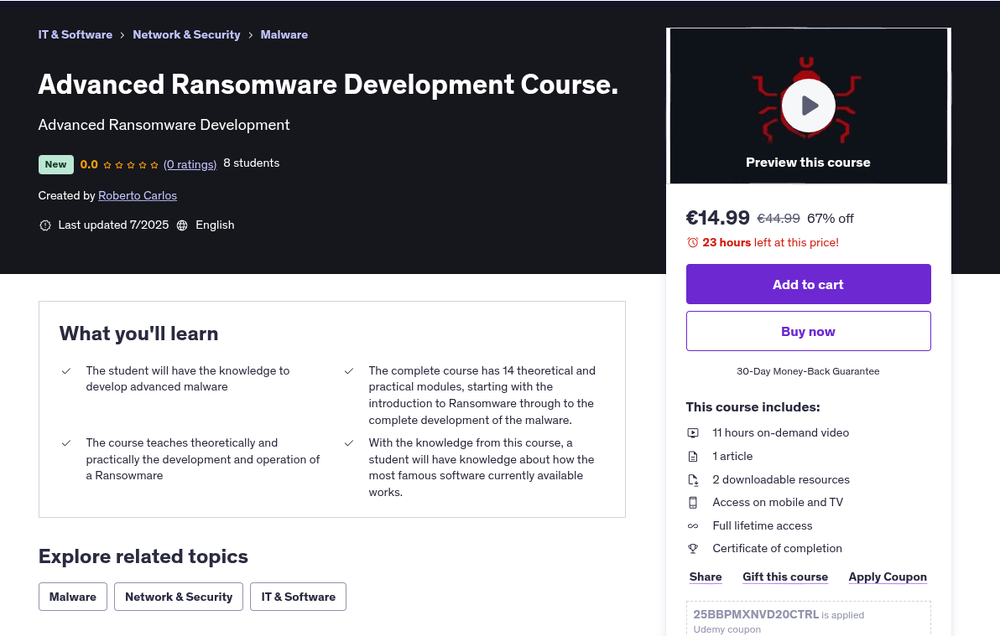Image resolution: width=1000 pixels, height=636 pixels.
Task: Navigate to IT & Software breadcrumb
Action: [x=75, y=34]
